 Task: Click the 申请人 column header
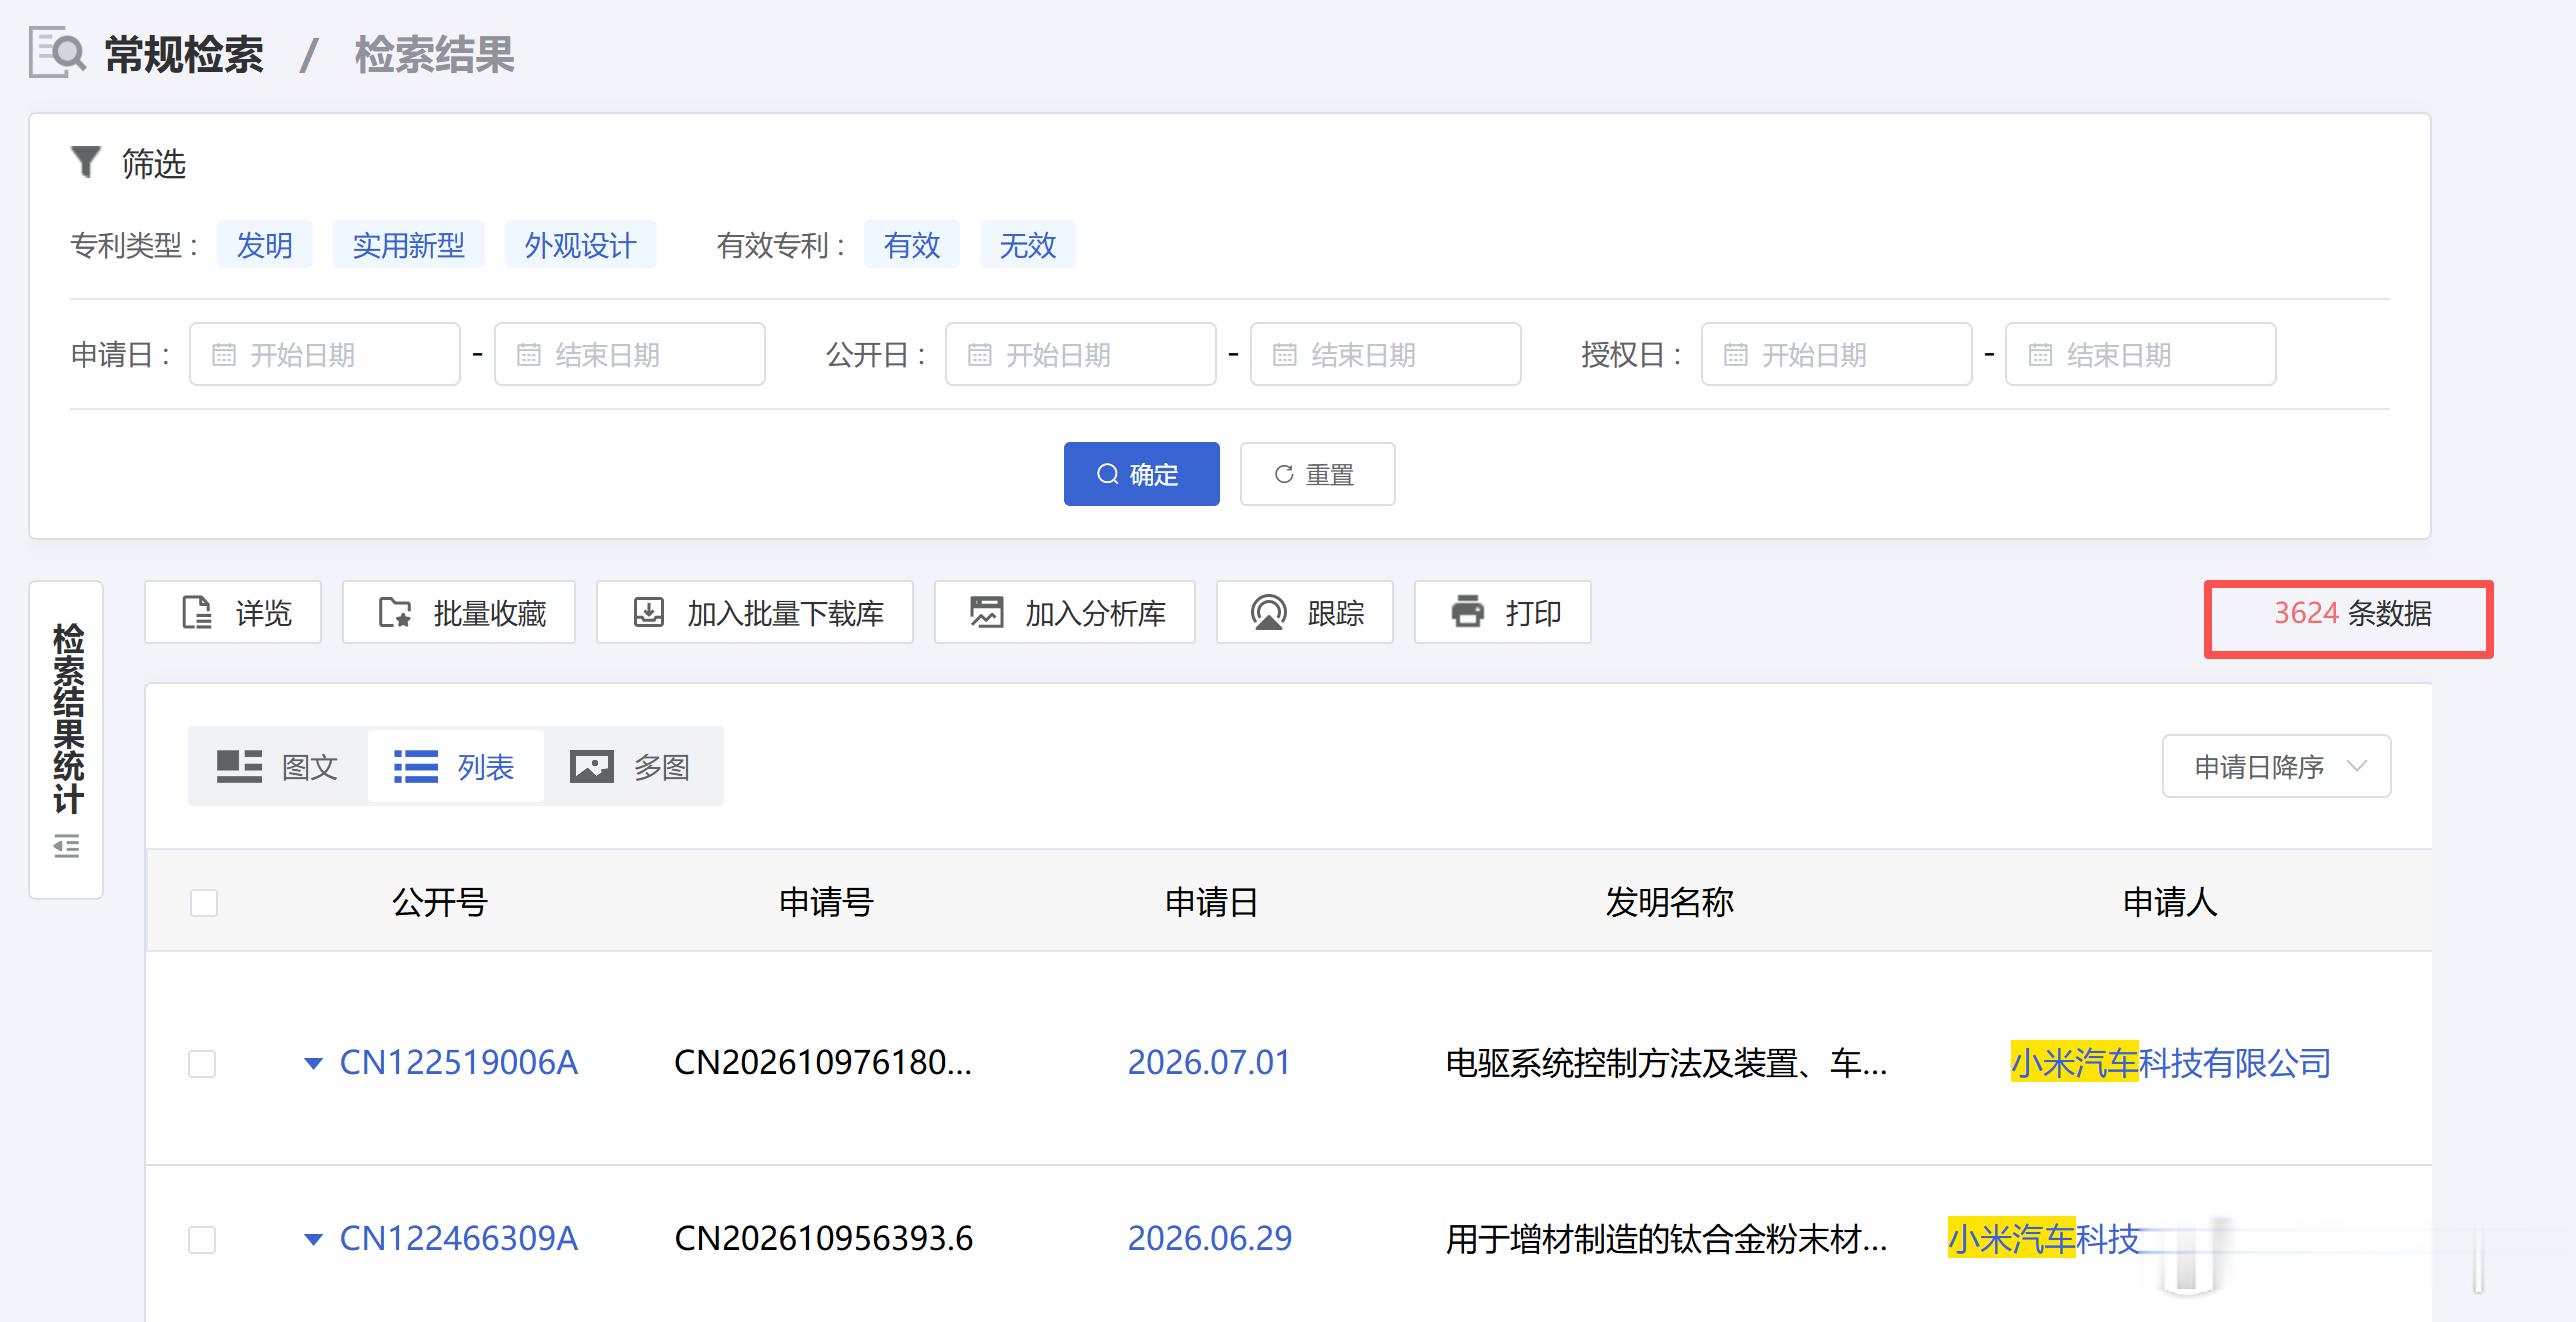[2170, 902]
